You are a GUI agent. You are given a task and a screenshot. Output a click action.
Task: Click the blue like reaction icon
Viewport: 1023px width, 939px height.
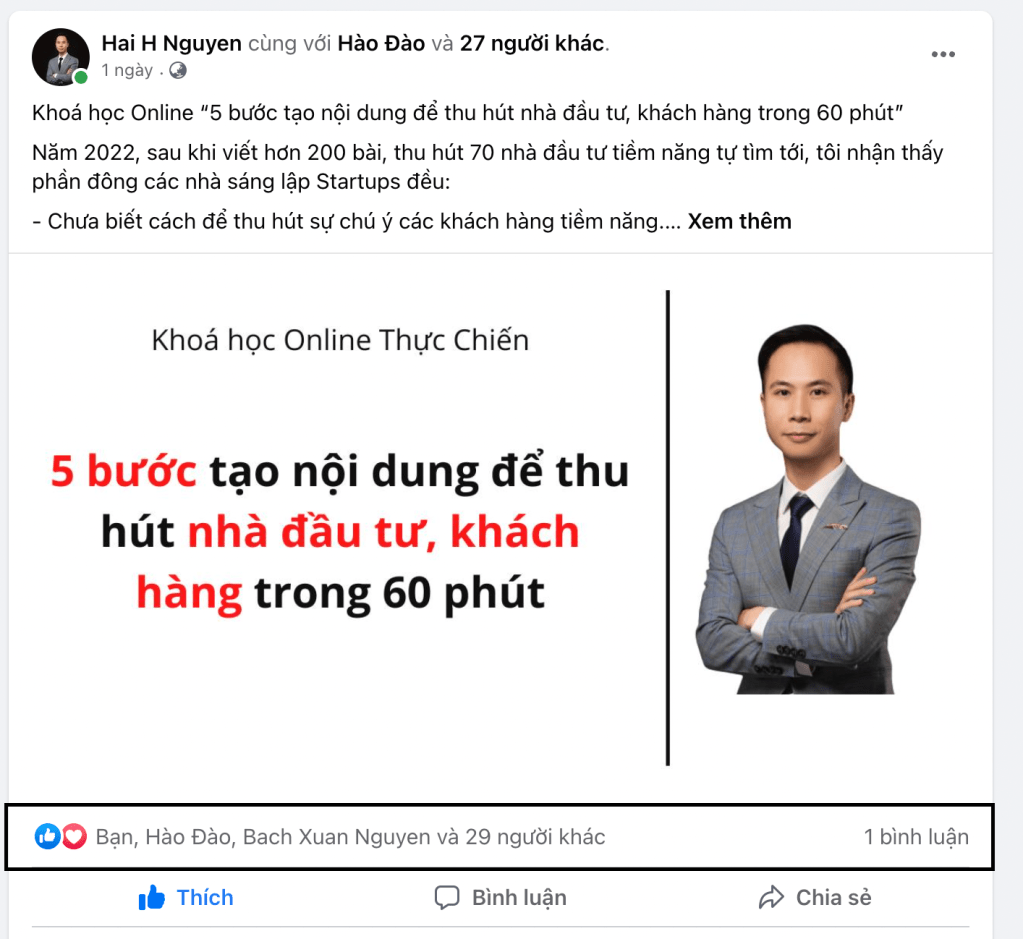click(48, 836)
